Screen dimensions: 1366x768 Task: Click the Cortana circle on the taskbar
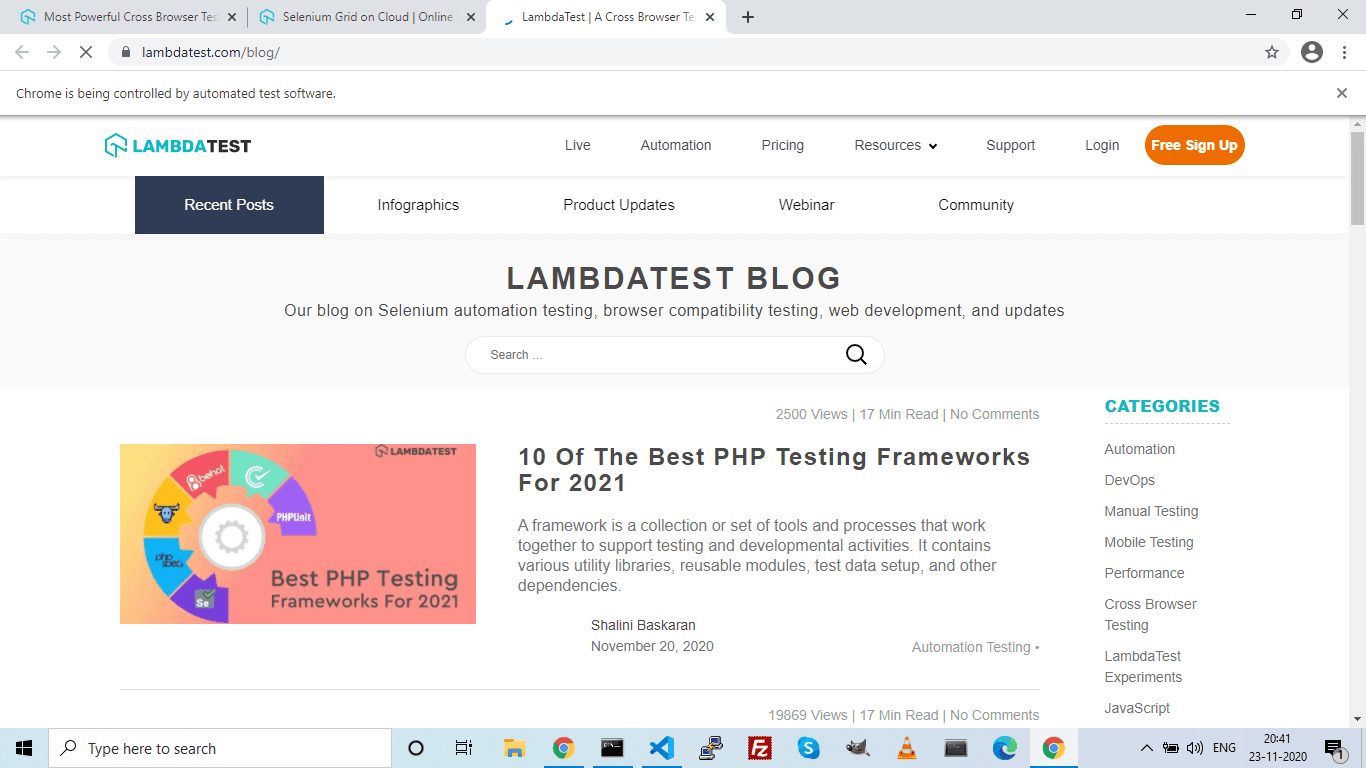coord(416,748)
